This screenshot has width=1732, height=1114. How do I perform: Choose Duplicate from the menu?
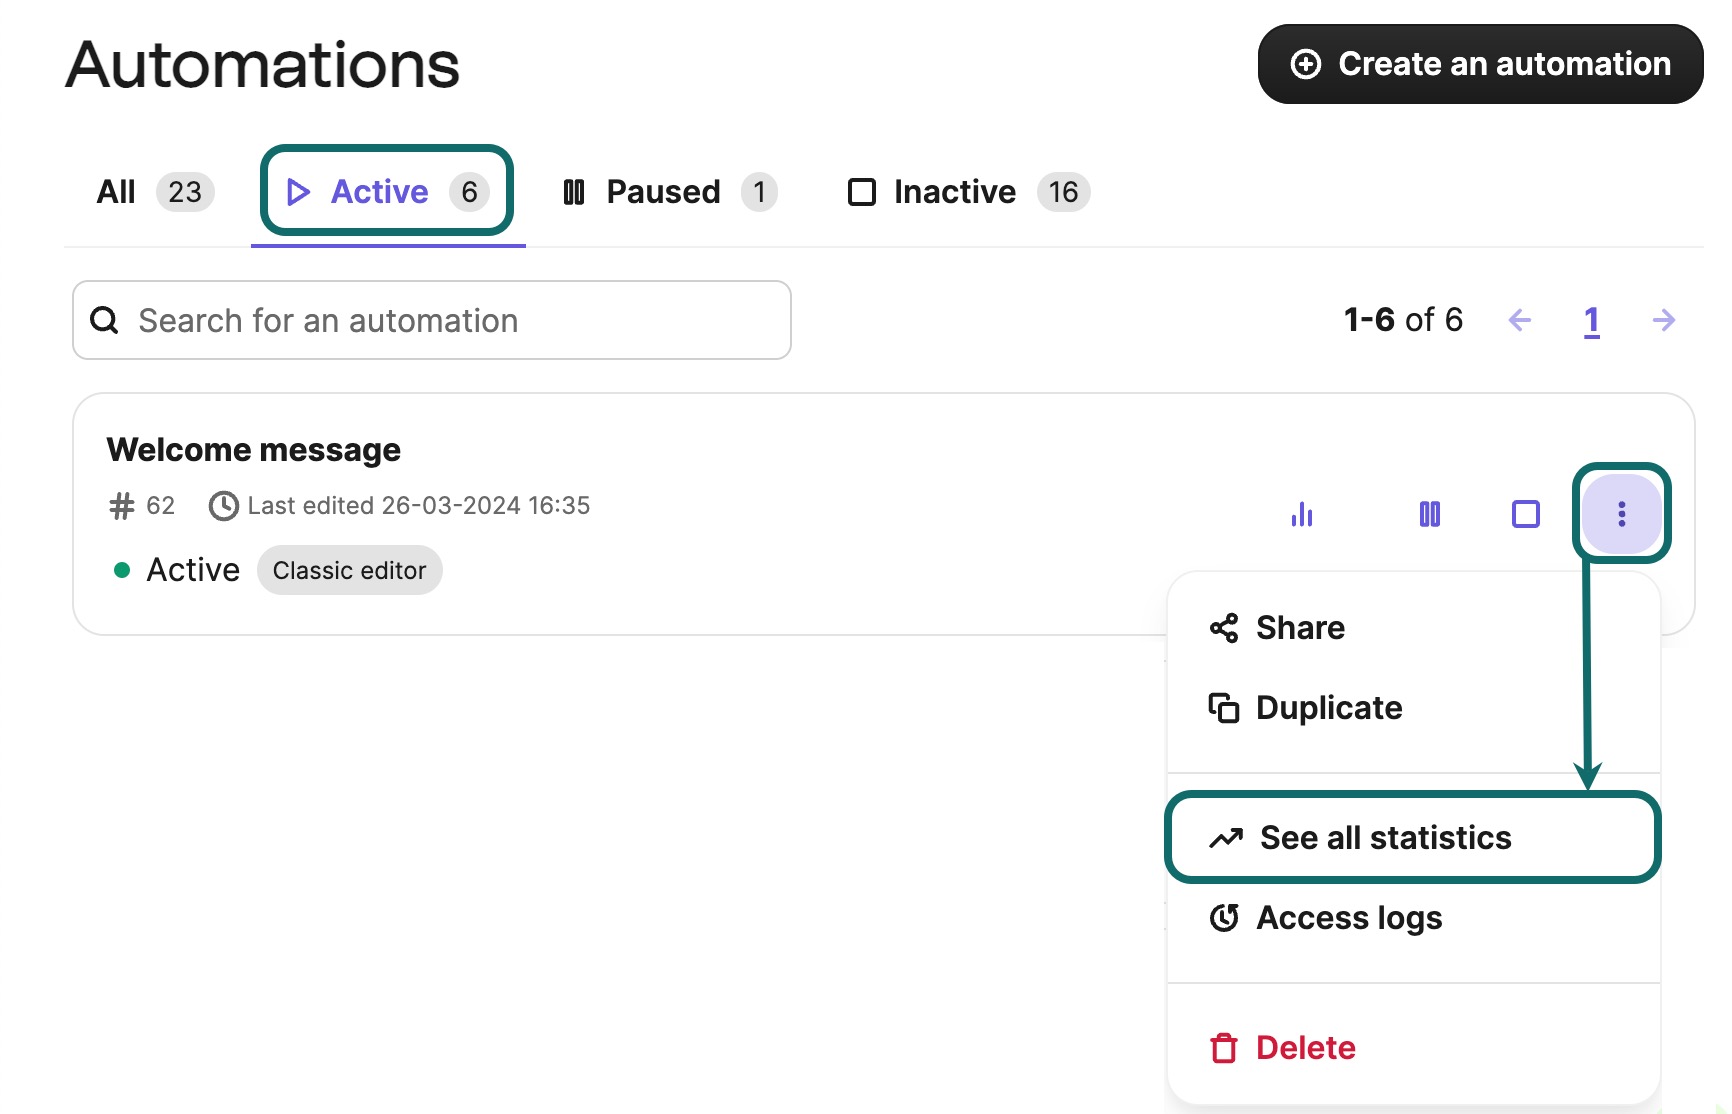click(x=1413, y=708)
